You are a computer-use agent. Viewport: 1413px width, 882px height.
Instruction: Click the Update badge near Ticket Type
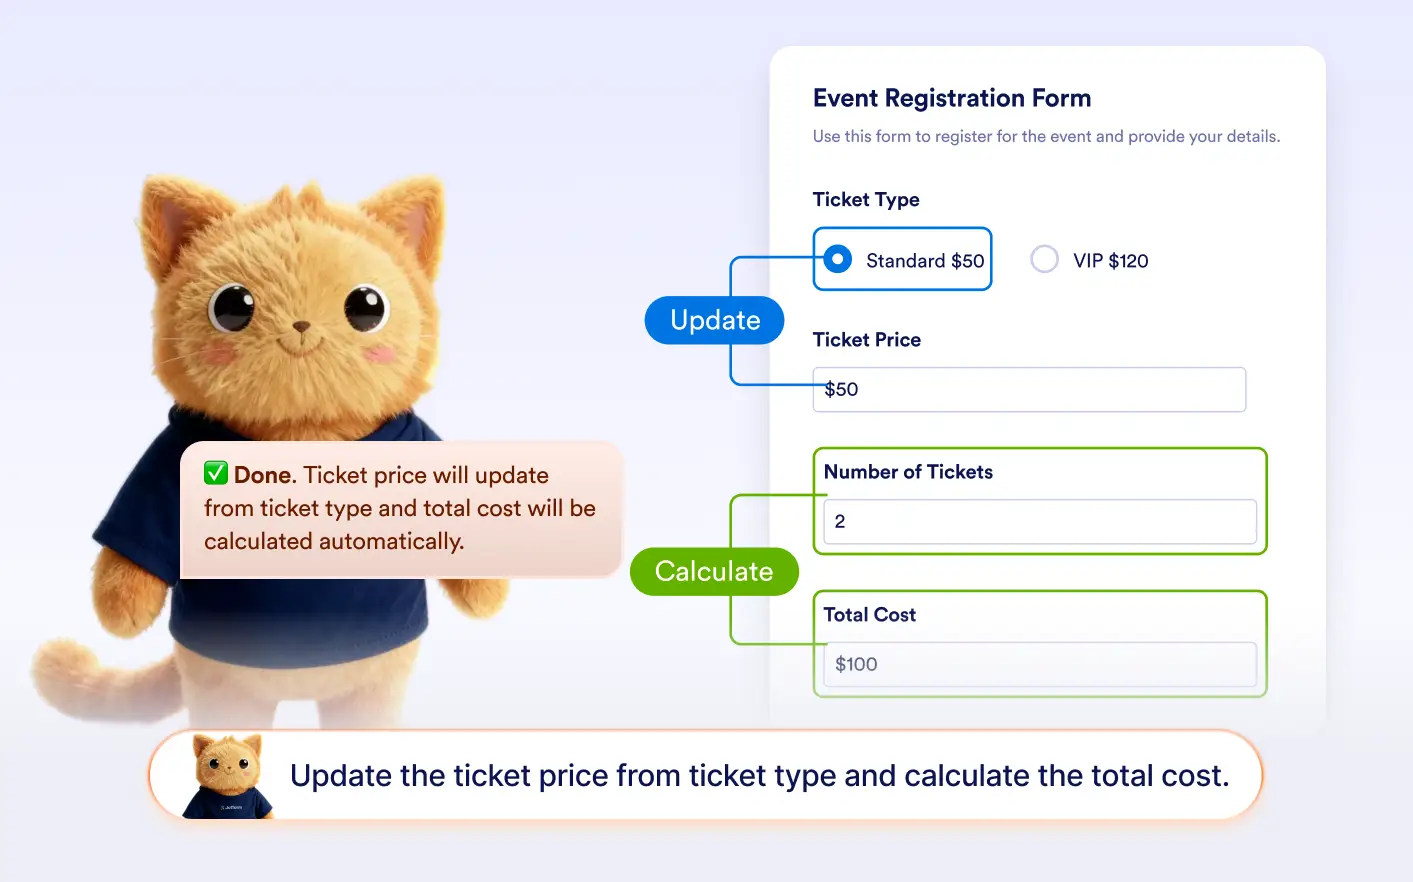pyautogui.click(x=714, y=319)
